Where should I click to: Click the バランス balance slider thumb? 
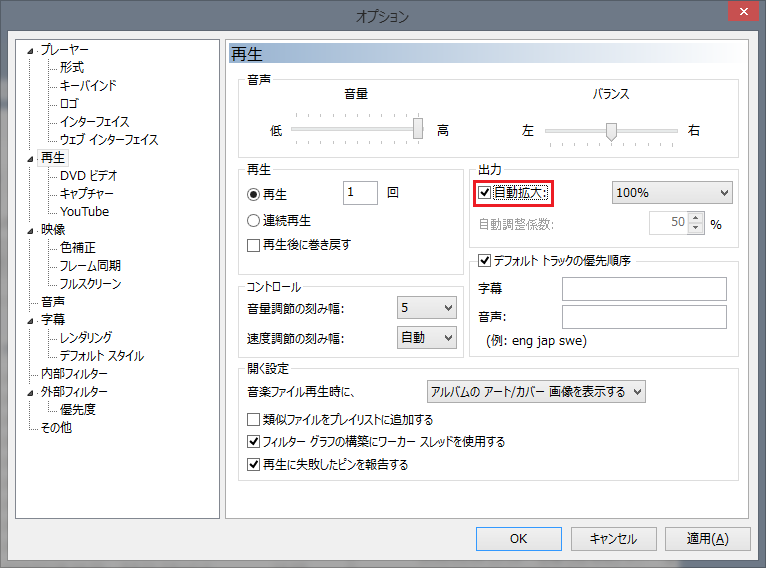[x=611, y=131]
